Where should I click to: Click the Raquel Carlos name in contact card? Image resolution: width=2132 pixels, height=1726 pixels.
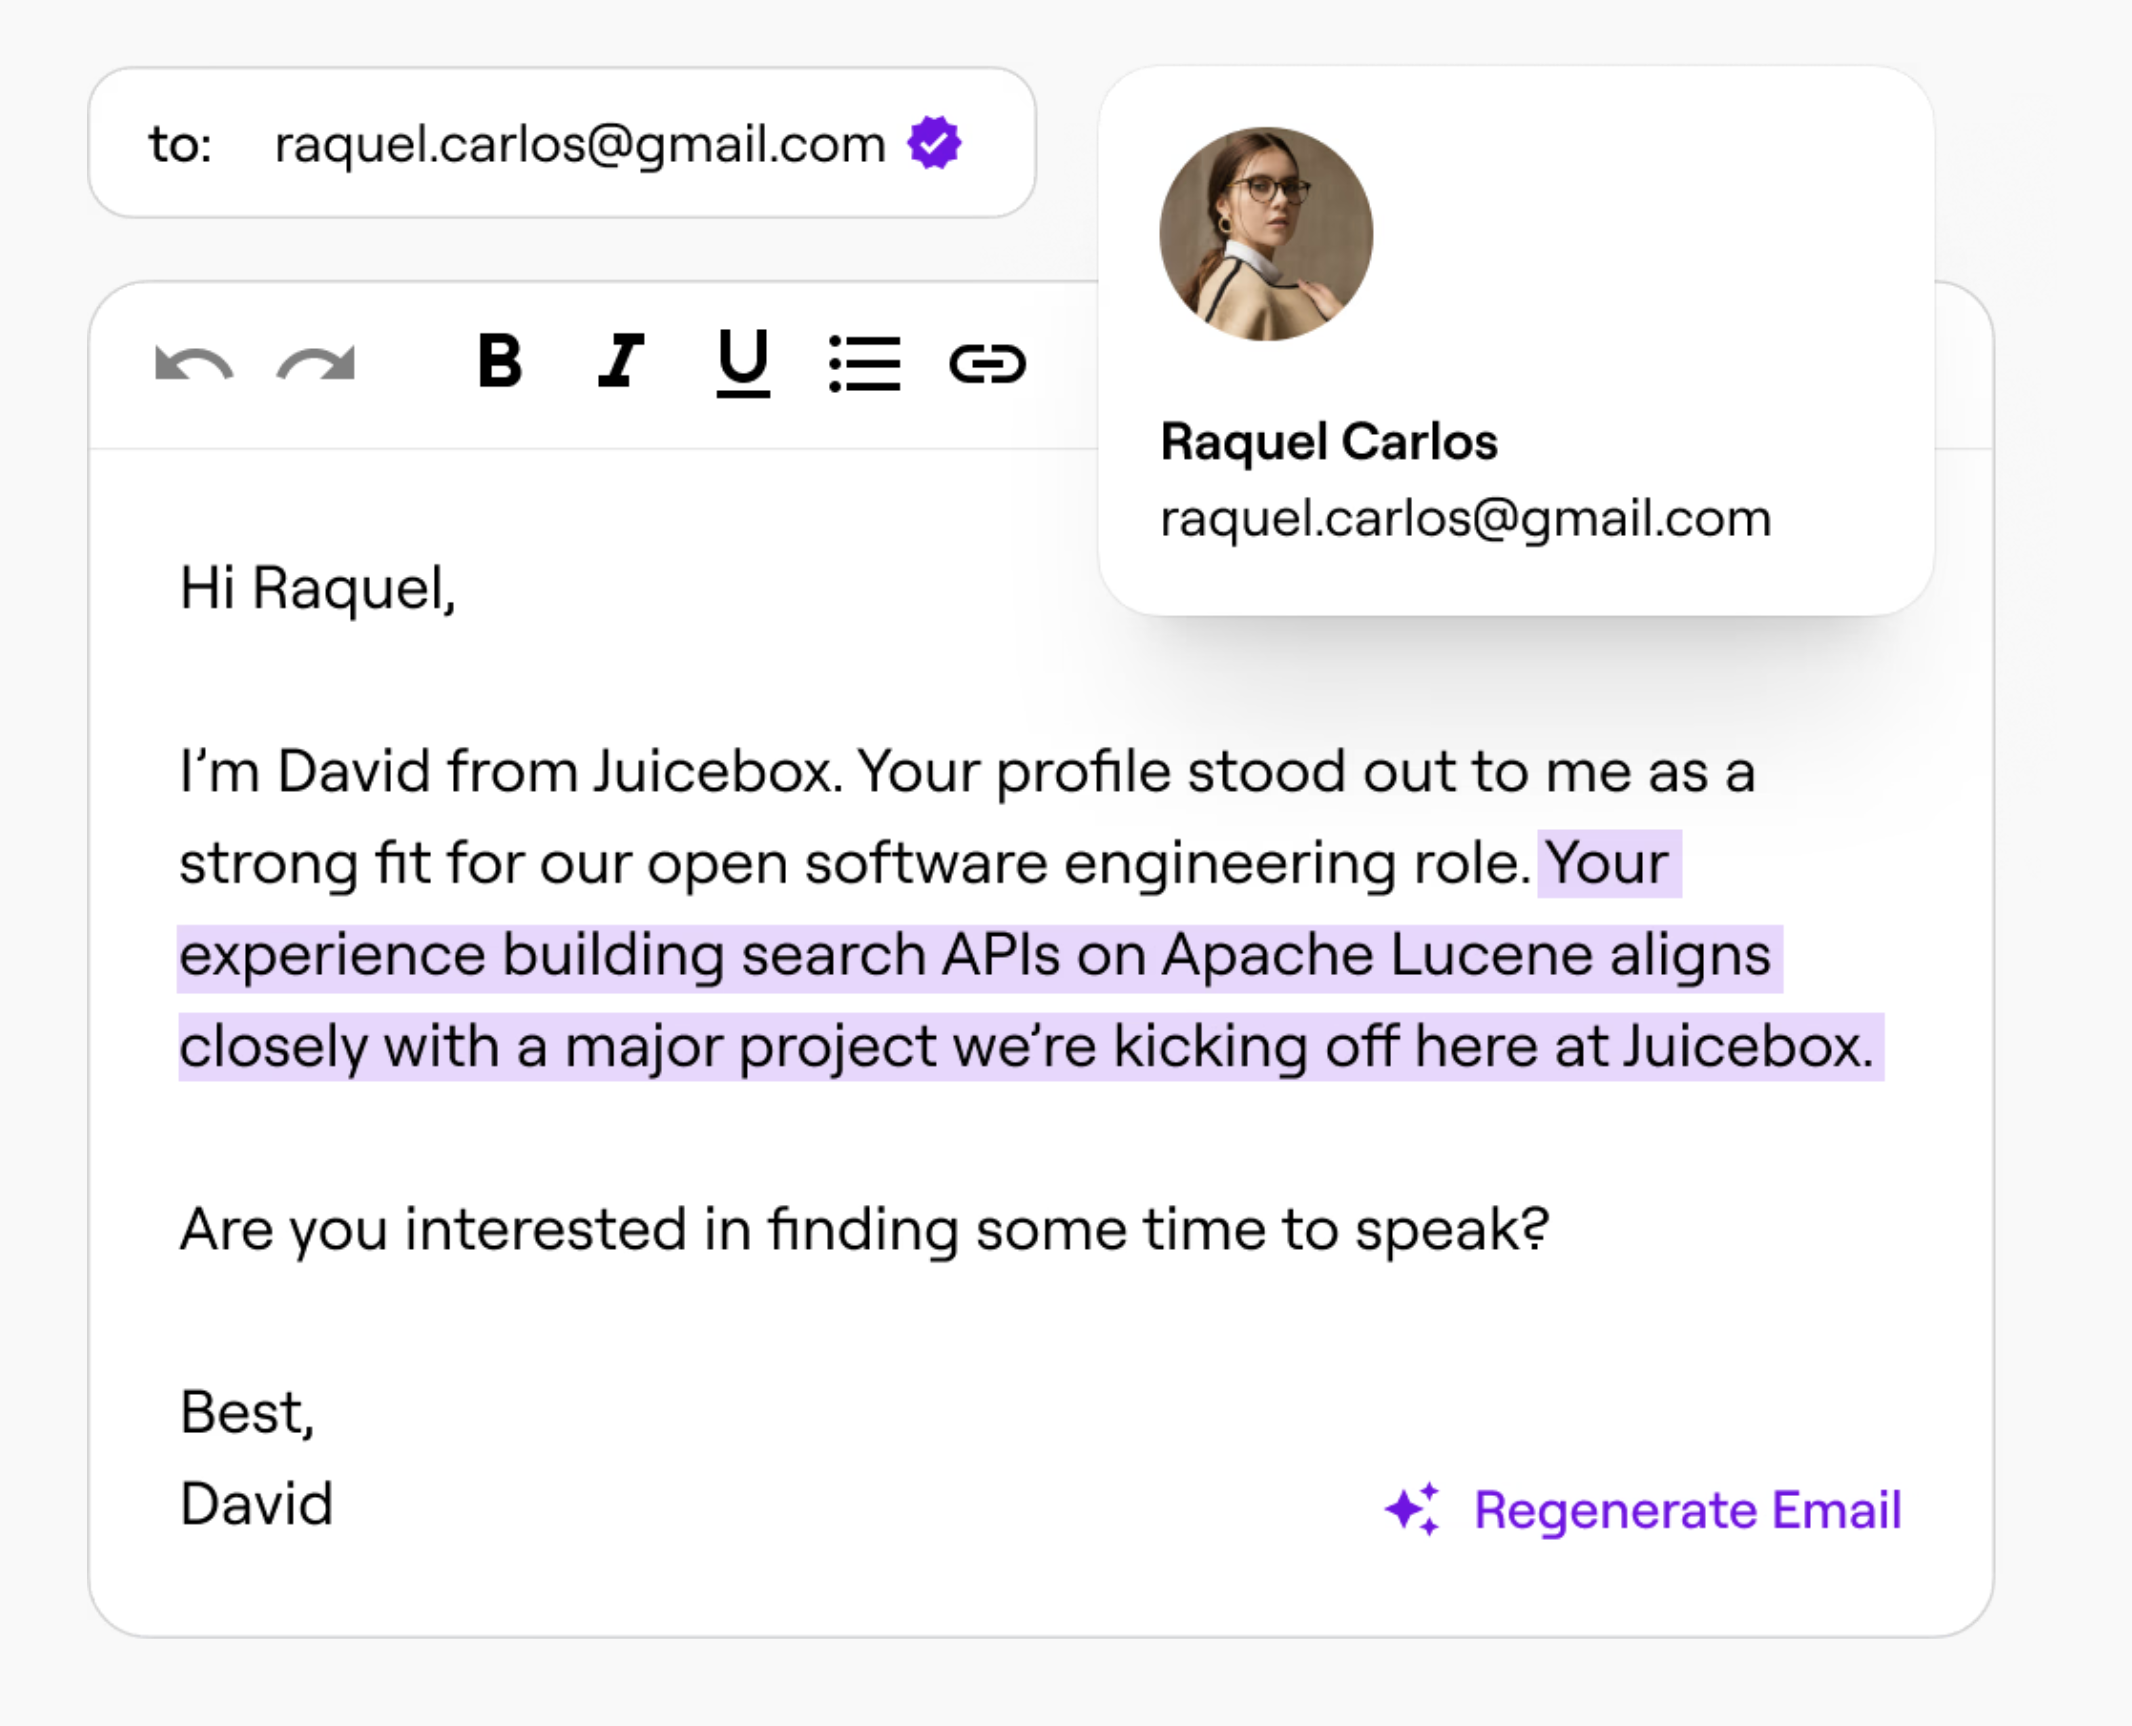(1329, 442)
